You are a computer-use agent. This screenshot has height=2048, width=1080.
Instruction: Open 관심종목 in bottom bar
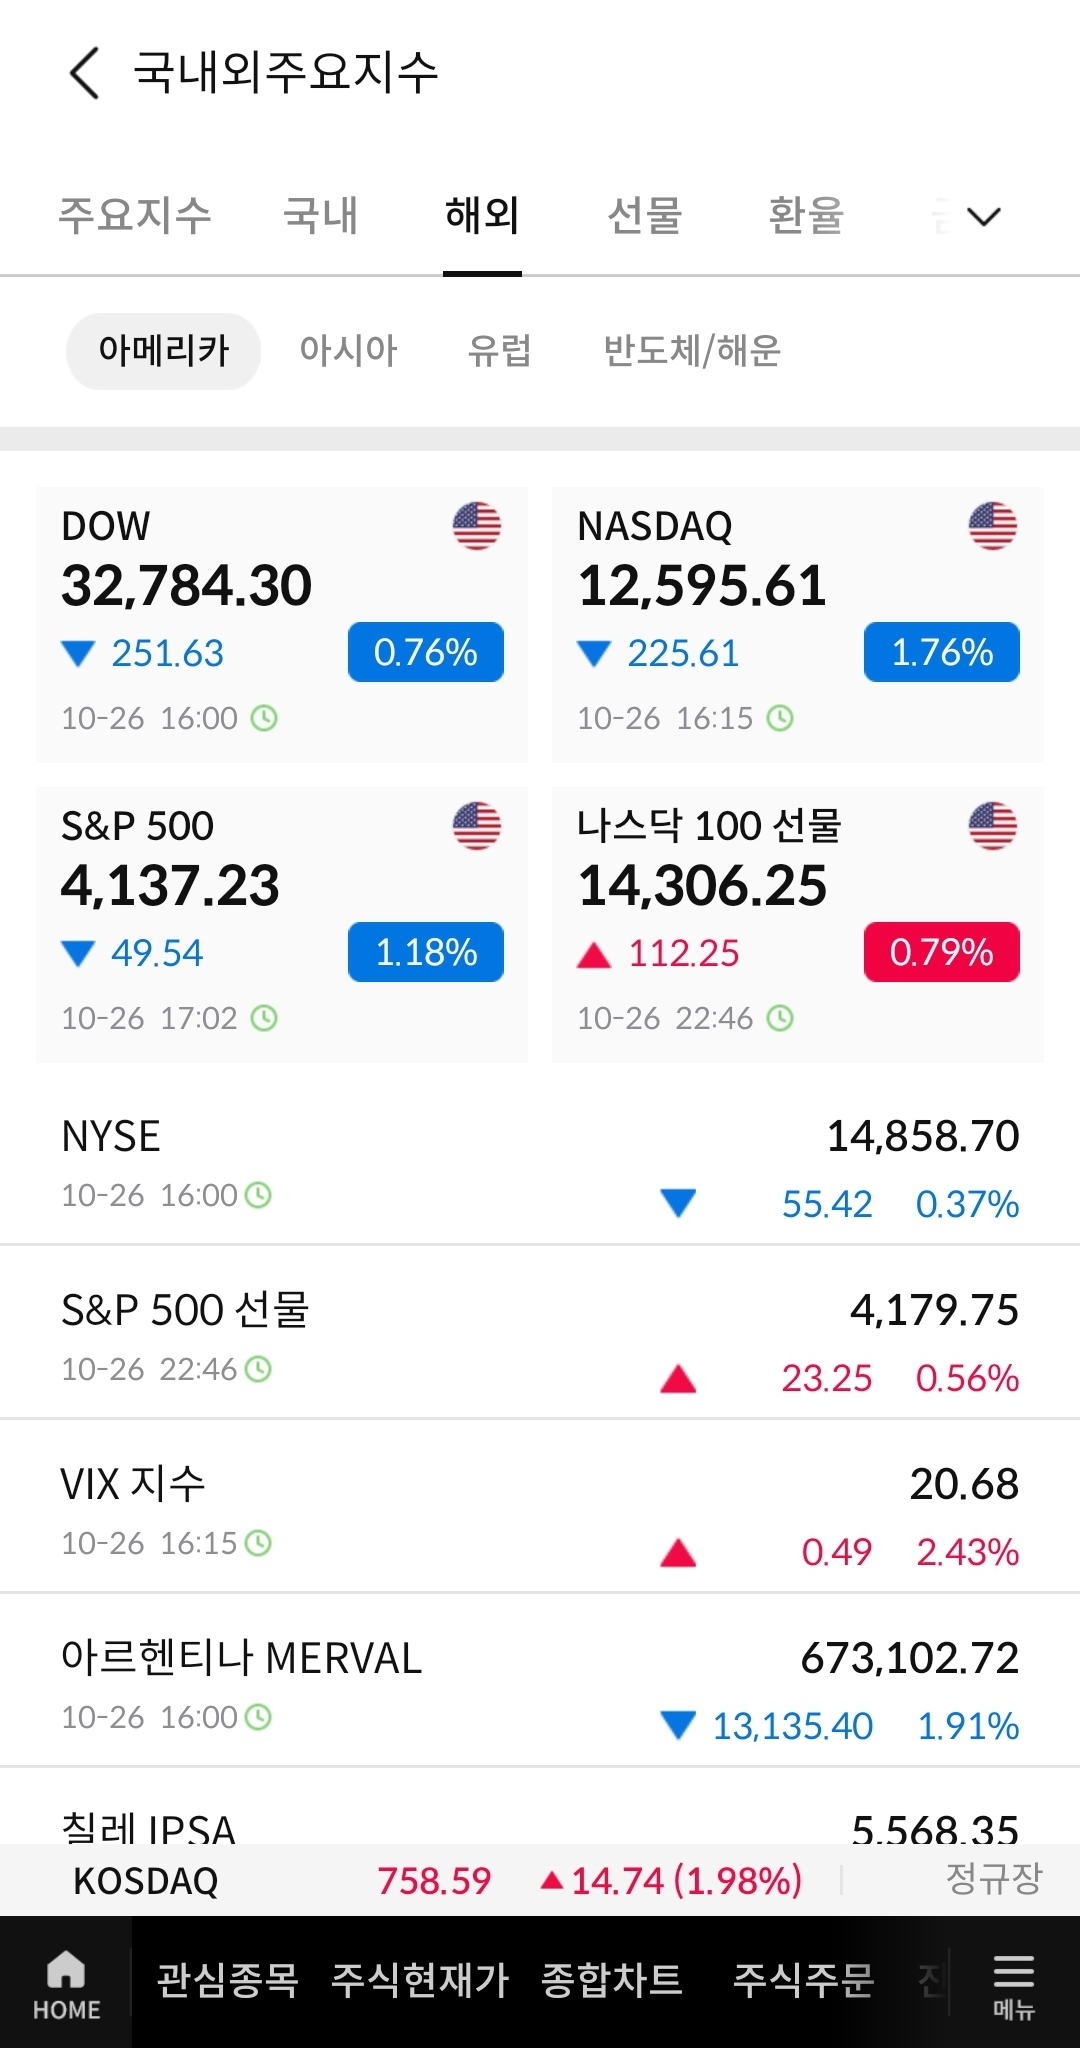click(228, 1981)
